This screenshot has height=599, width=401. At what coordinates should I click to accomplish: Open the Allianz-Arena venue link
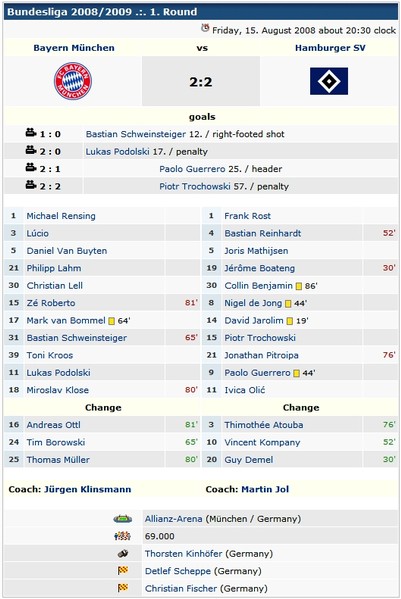[x=173, y=519]
